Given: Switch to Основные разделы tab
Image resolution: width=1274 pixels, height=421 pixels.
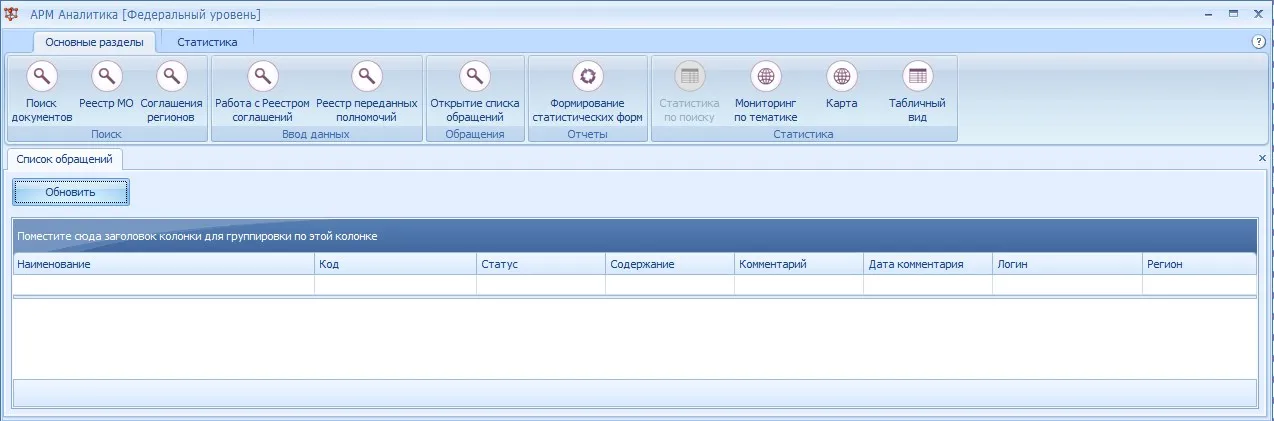Looking at the screenshot, I should [x=94, y=42].
